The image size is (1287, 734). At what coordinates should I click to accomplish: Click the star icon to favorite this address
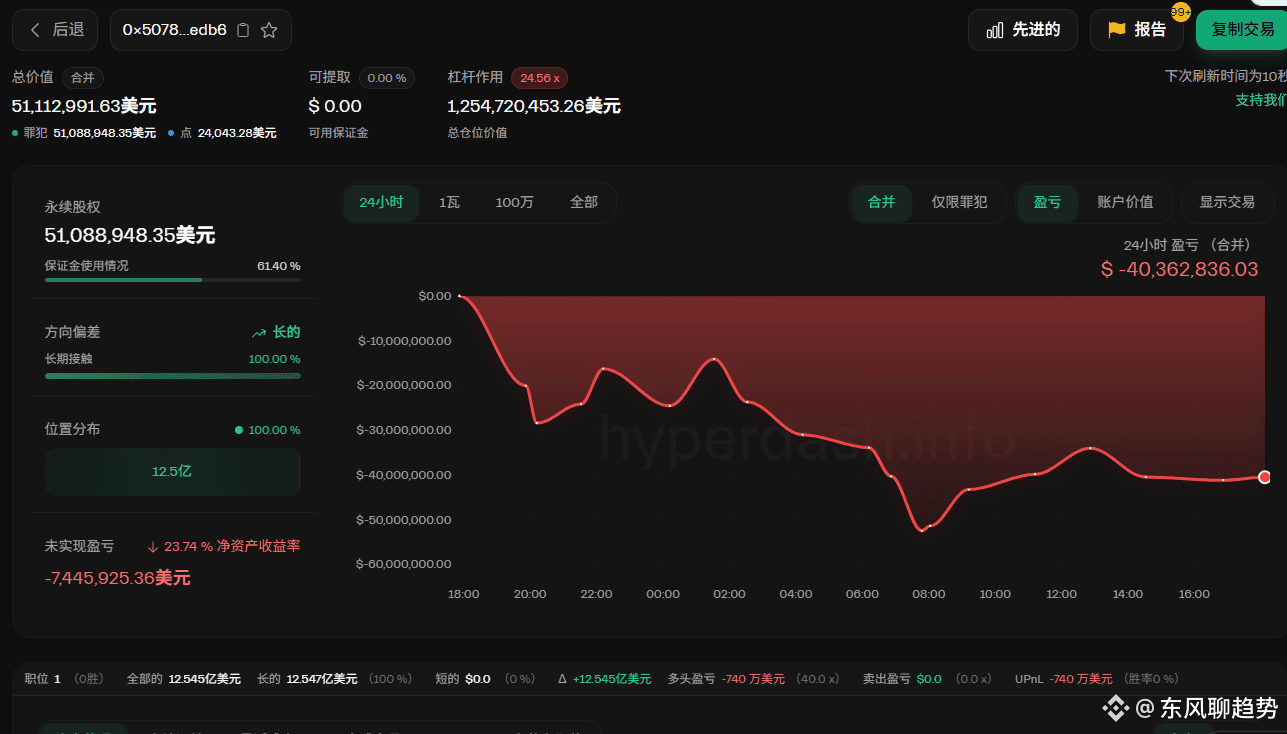[268, 30]
